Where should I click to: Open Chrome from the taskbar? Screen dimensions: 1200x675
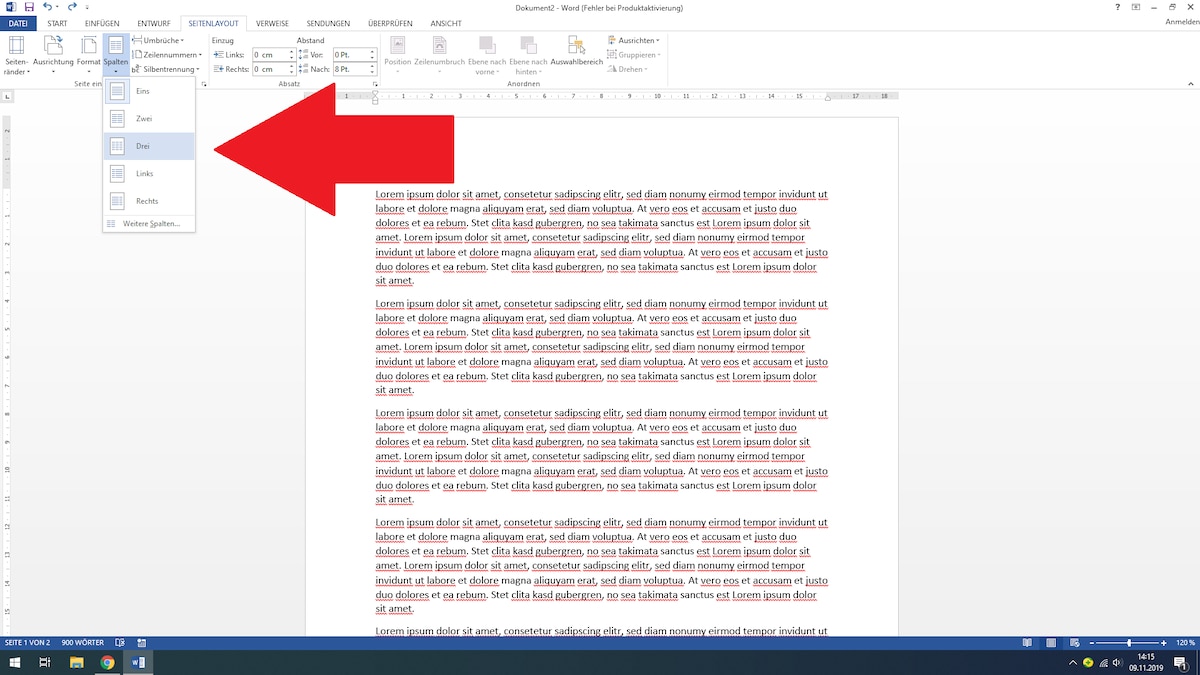[x=107, y=661]
